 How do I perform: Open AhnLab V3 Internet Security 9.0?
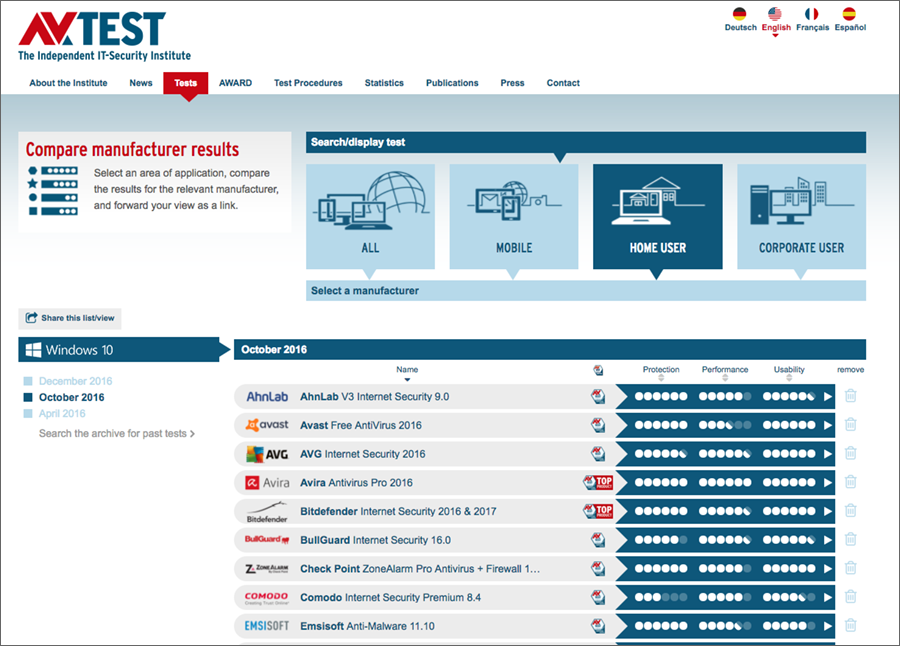tap(374, 396)
